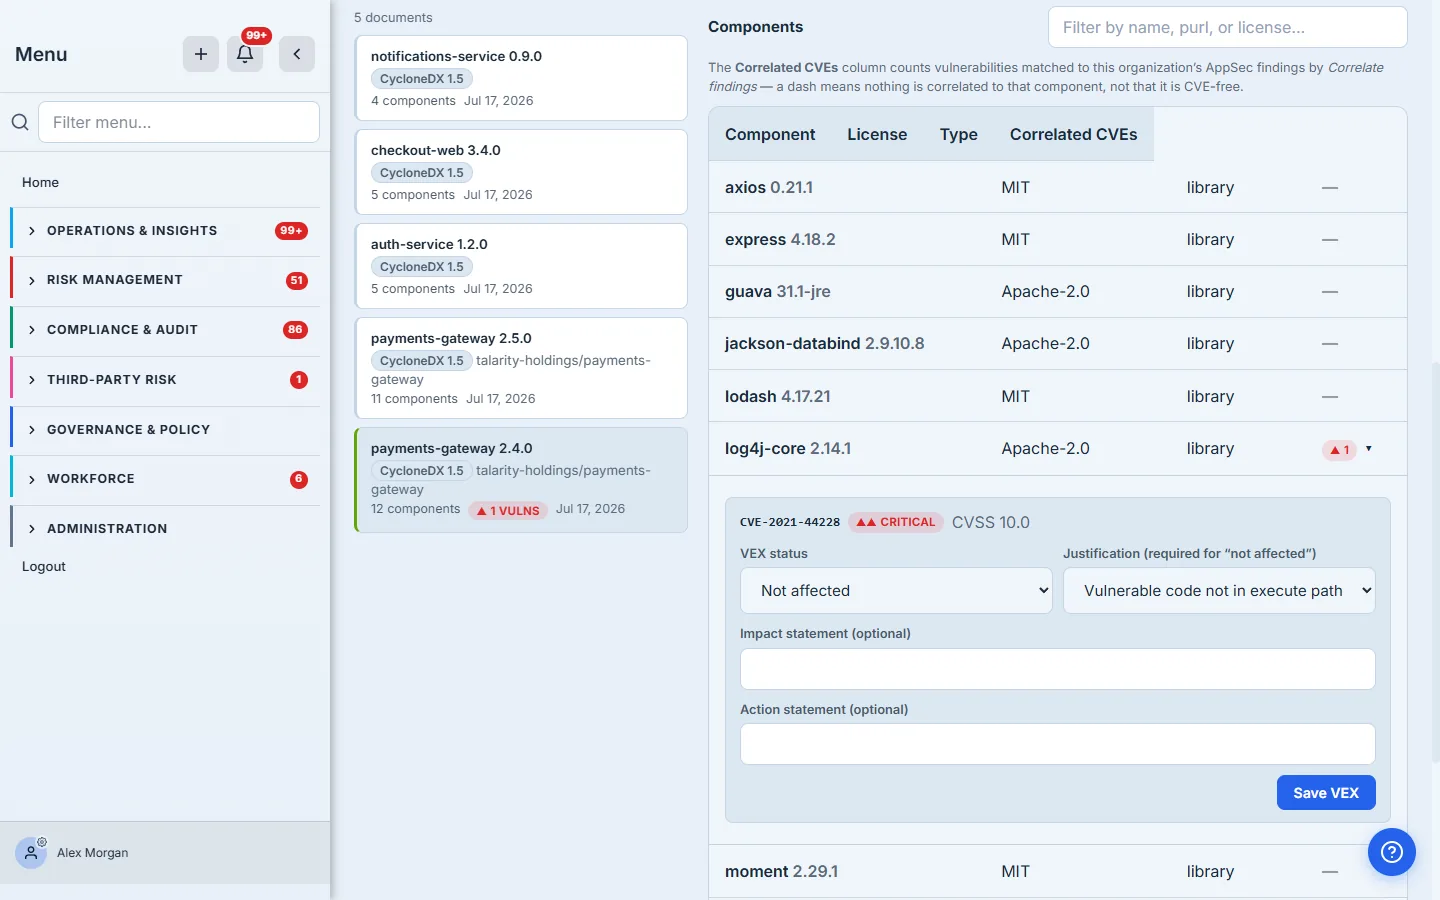Click the Action statement text field
Screen dimensions: 1440x900
[x=1058, y=745]
